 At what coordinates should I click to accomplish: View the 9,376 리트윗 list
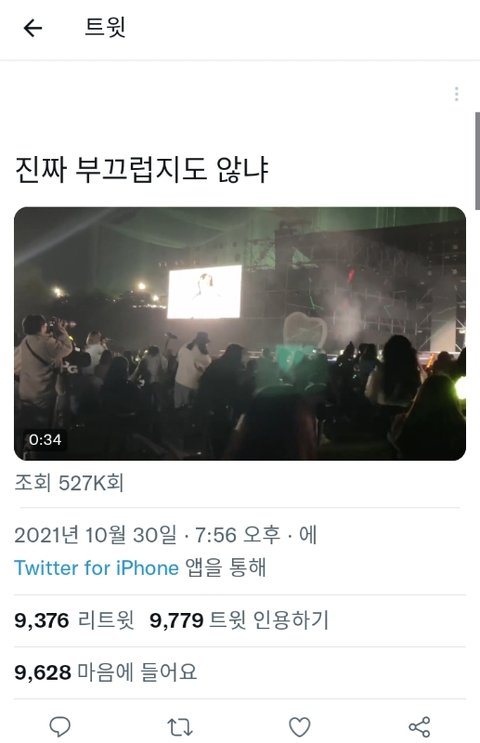[74, 620]
